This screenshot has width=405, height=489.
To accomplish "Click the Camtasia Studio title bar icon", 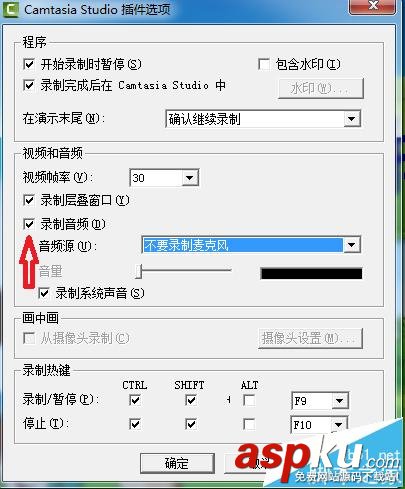I will pos(10,9).
